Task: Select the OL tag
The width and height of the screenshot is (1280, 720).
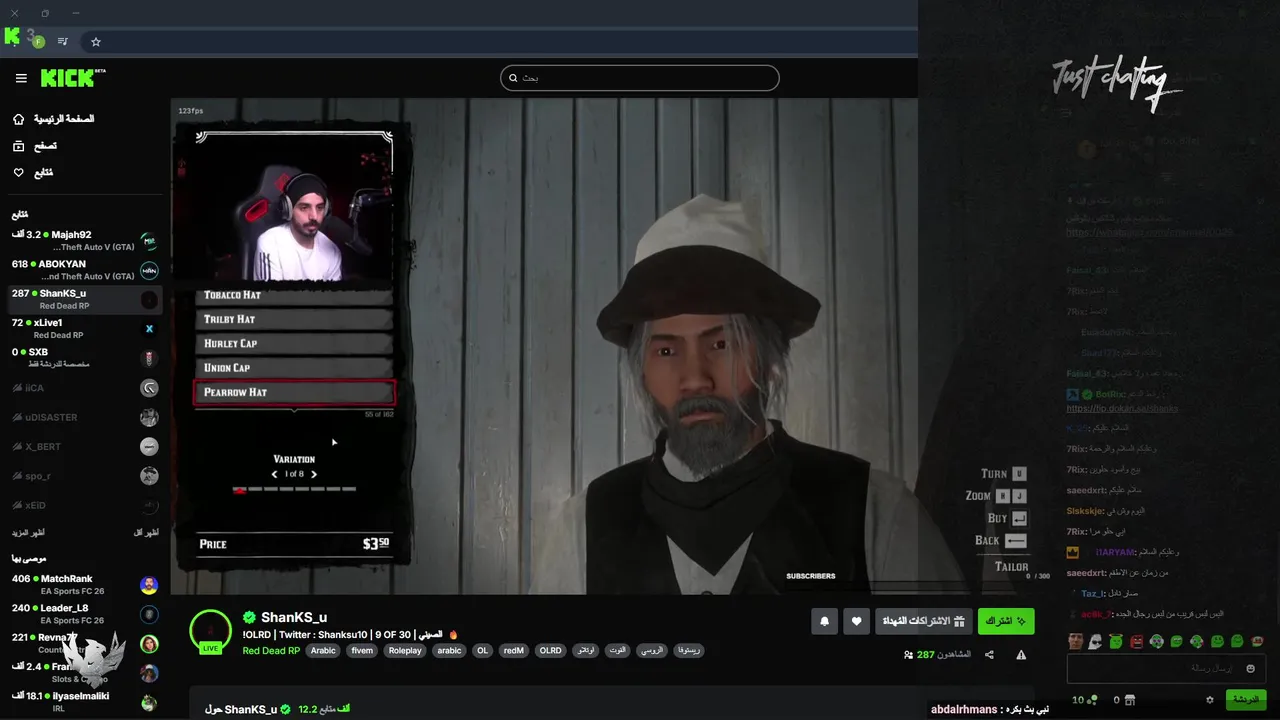Action: coord(483,650)
